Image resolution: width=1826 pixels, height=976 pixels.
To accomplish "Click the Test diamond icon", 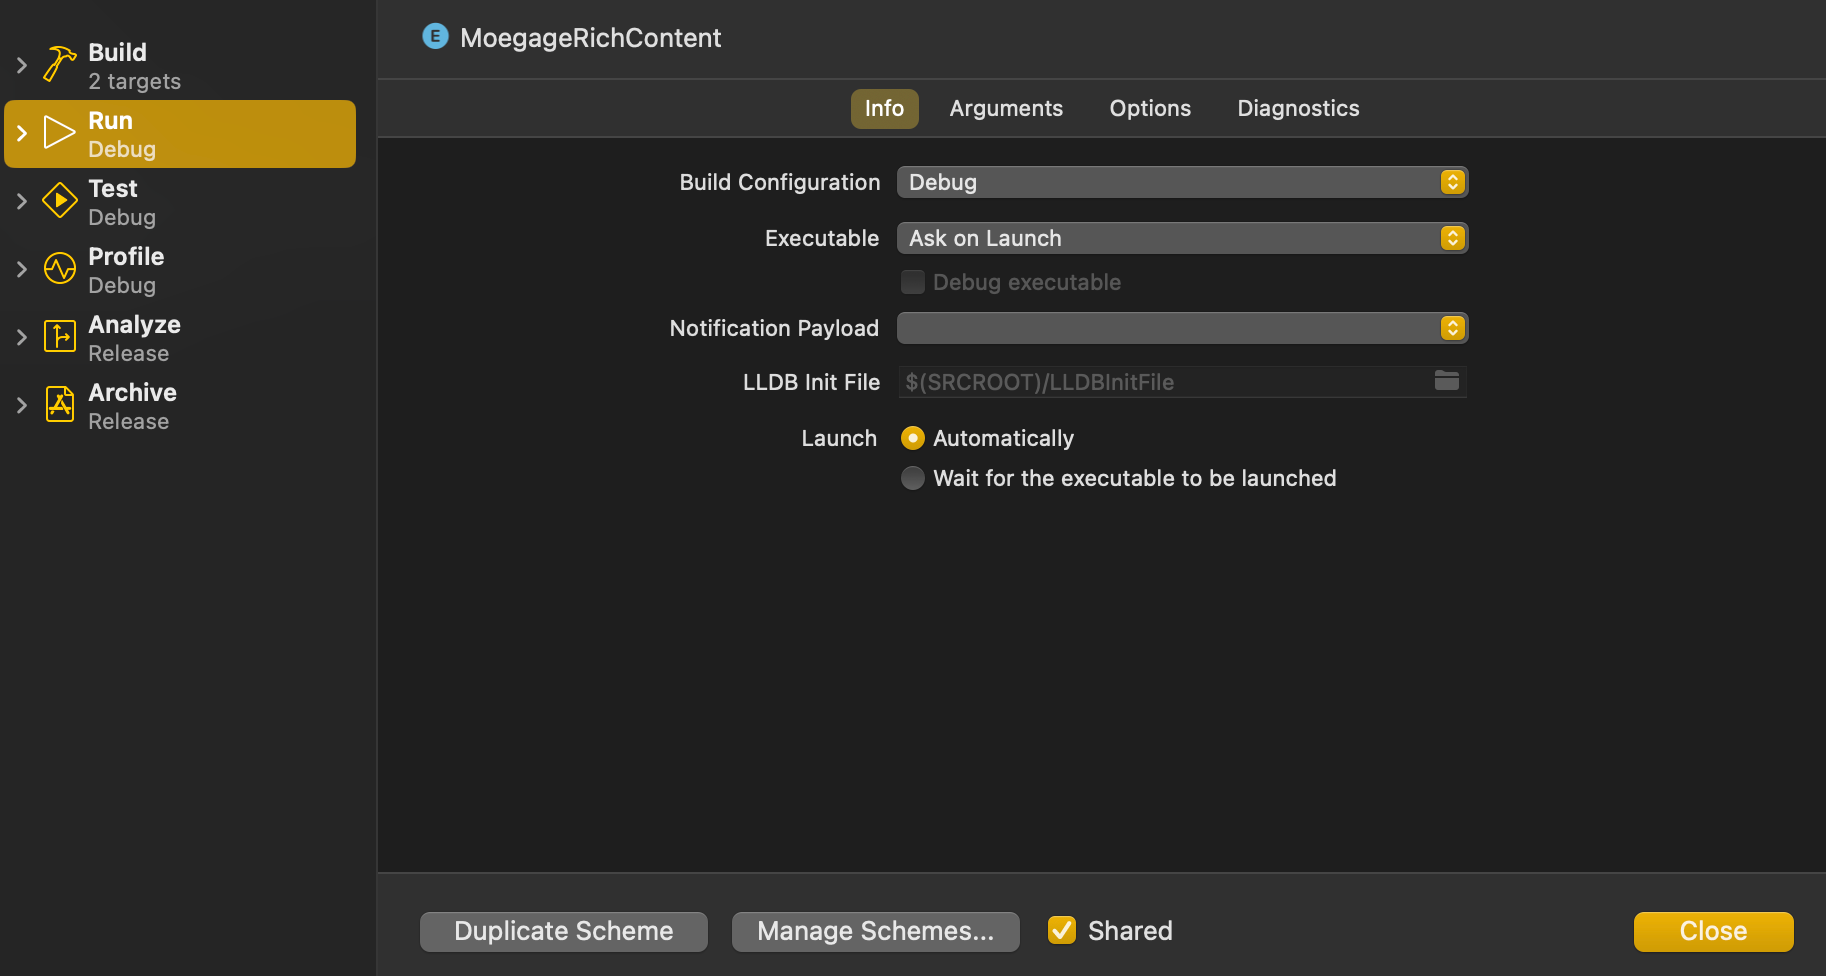I will pos(59,201).
